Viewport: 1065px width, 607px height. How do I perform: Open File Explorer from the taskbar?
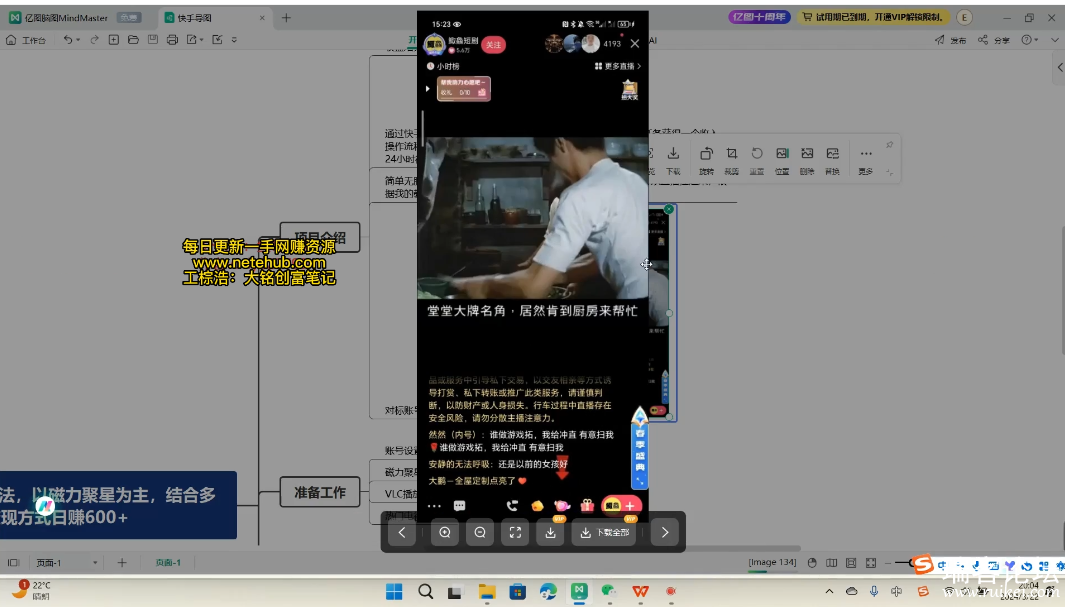pos(487,591)
